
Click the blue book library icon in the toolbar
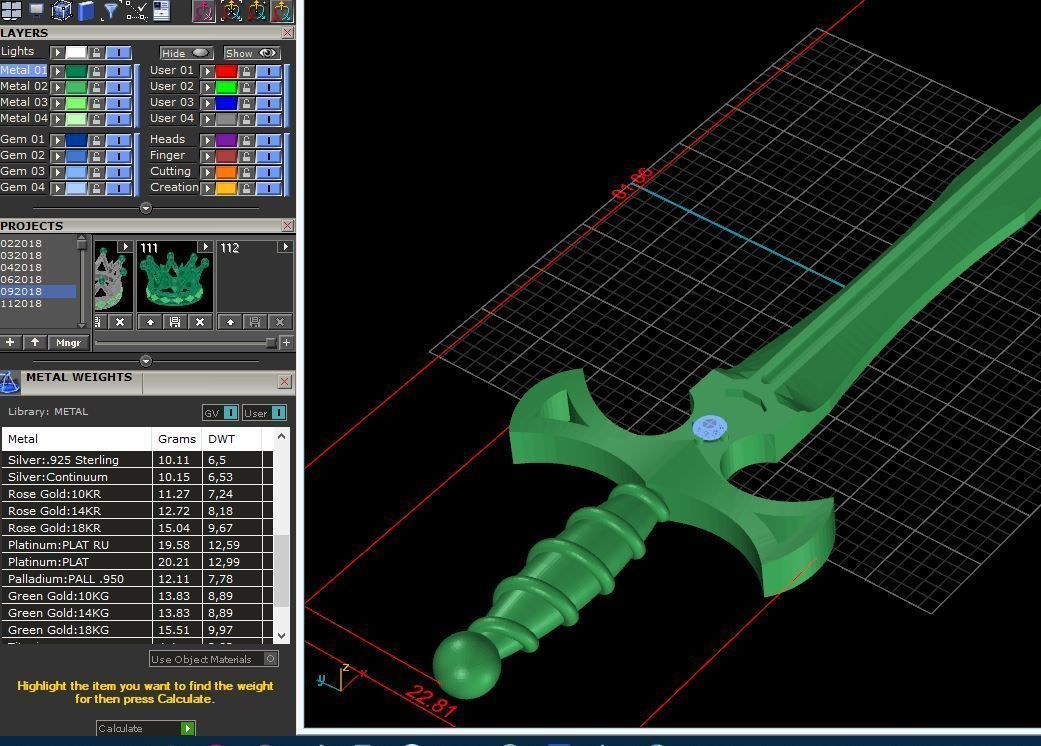point(85,12)
